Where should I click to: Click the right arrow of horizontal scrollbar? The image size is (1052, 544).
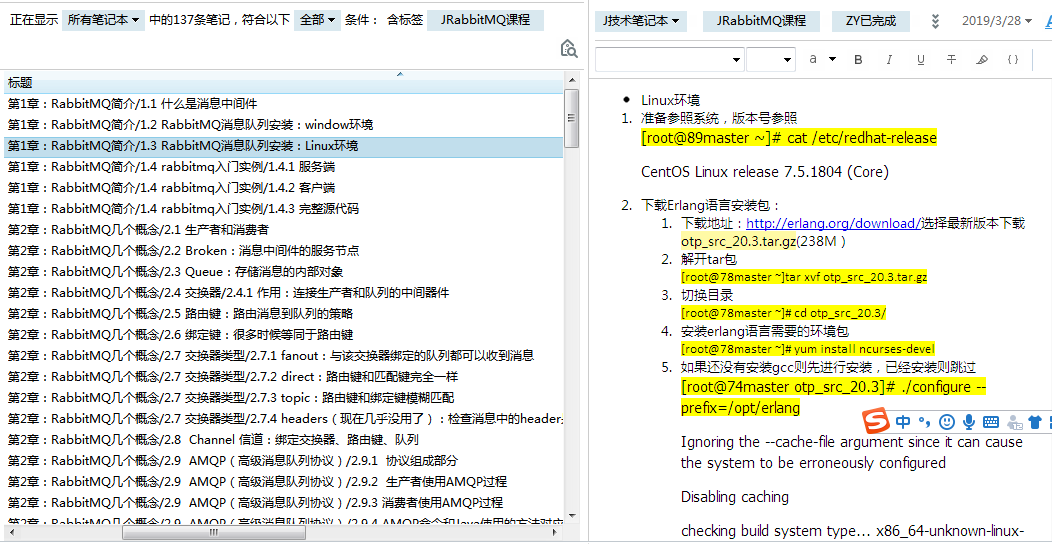click(x=556, y=532)
